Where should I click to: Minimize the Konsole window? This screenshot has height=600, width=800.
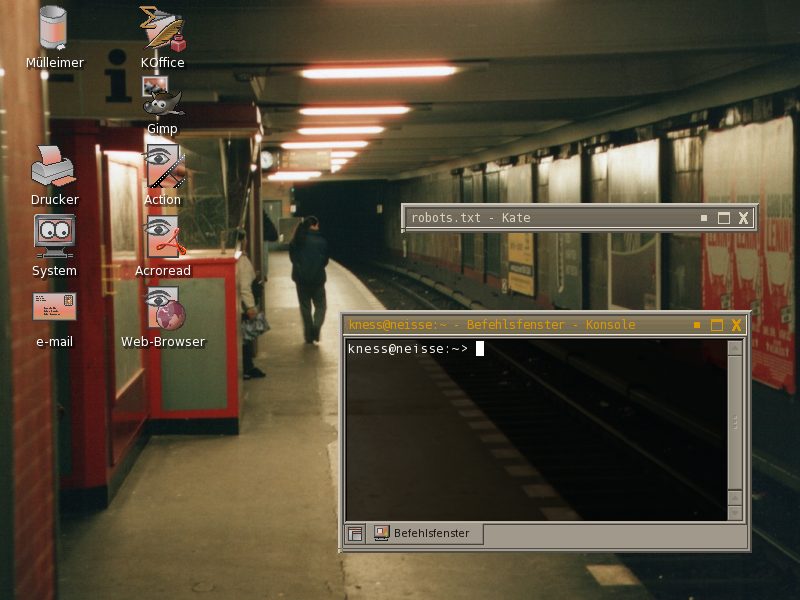(697, 325)
